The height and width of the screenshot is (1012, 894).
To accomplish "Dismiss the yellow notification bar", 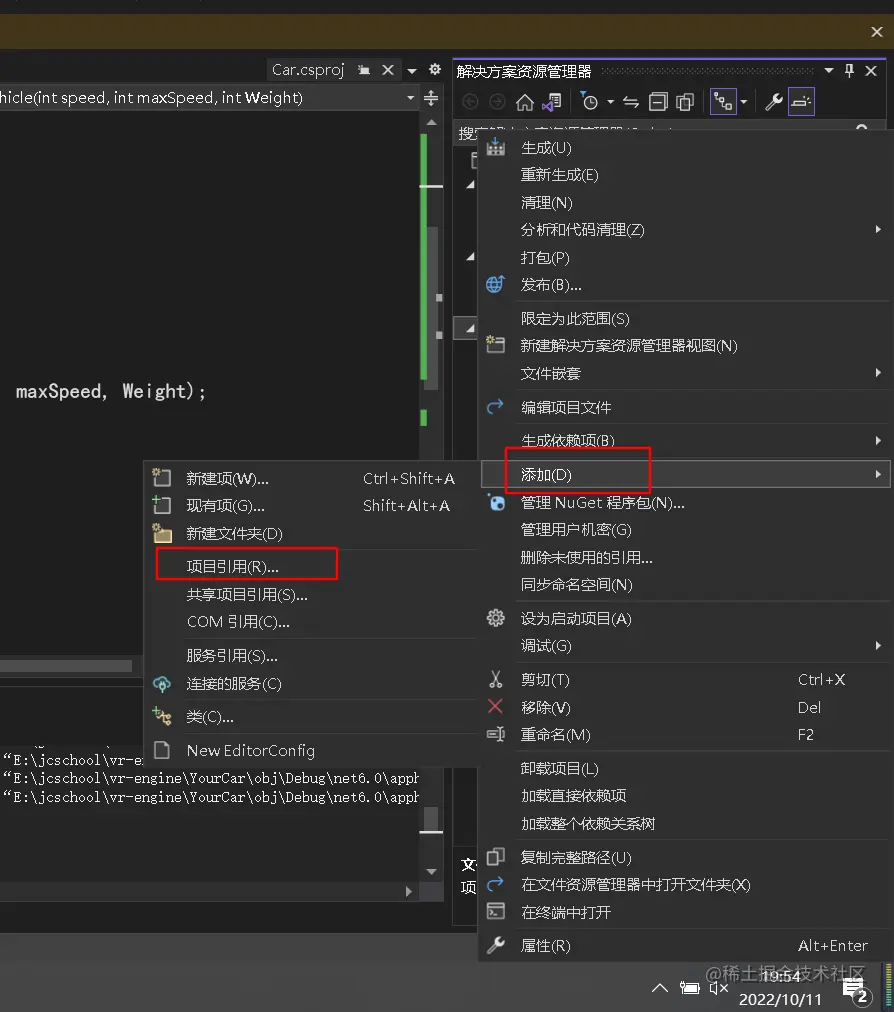I will [x=877, y=32].
